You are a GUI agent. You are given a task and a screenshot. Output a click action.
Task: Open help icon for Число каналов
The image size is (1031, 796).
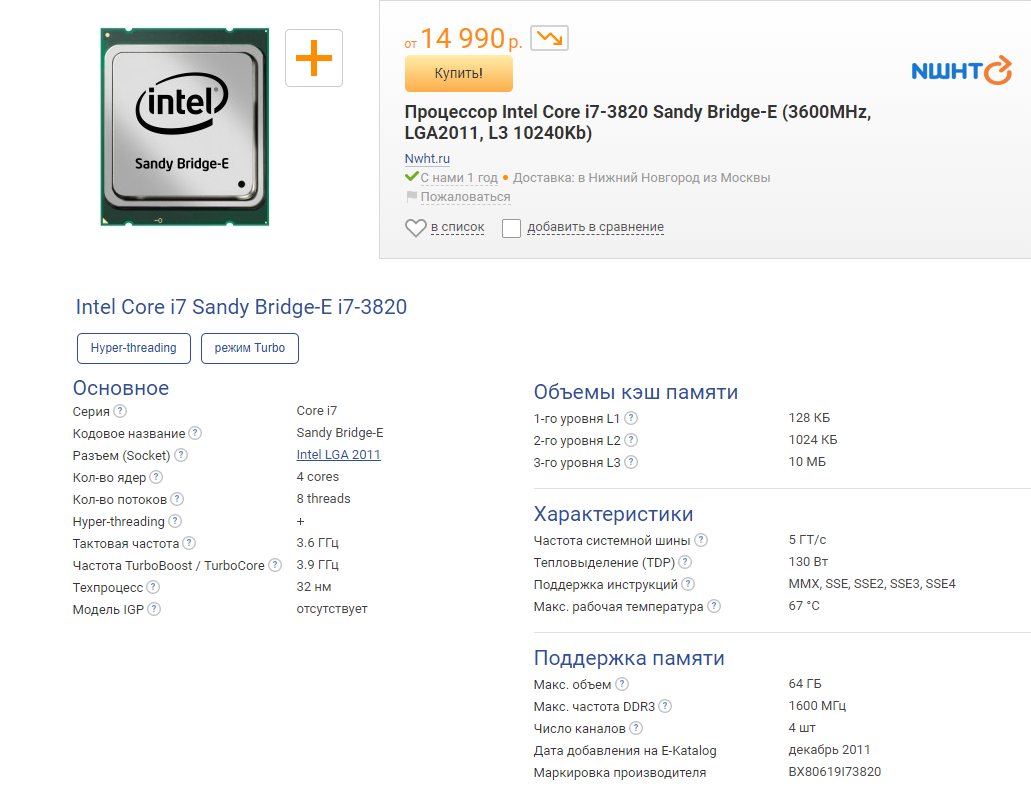[x=635, y=728]
